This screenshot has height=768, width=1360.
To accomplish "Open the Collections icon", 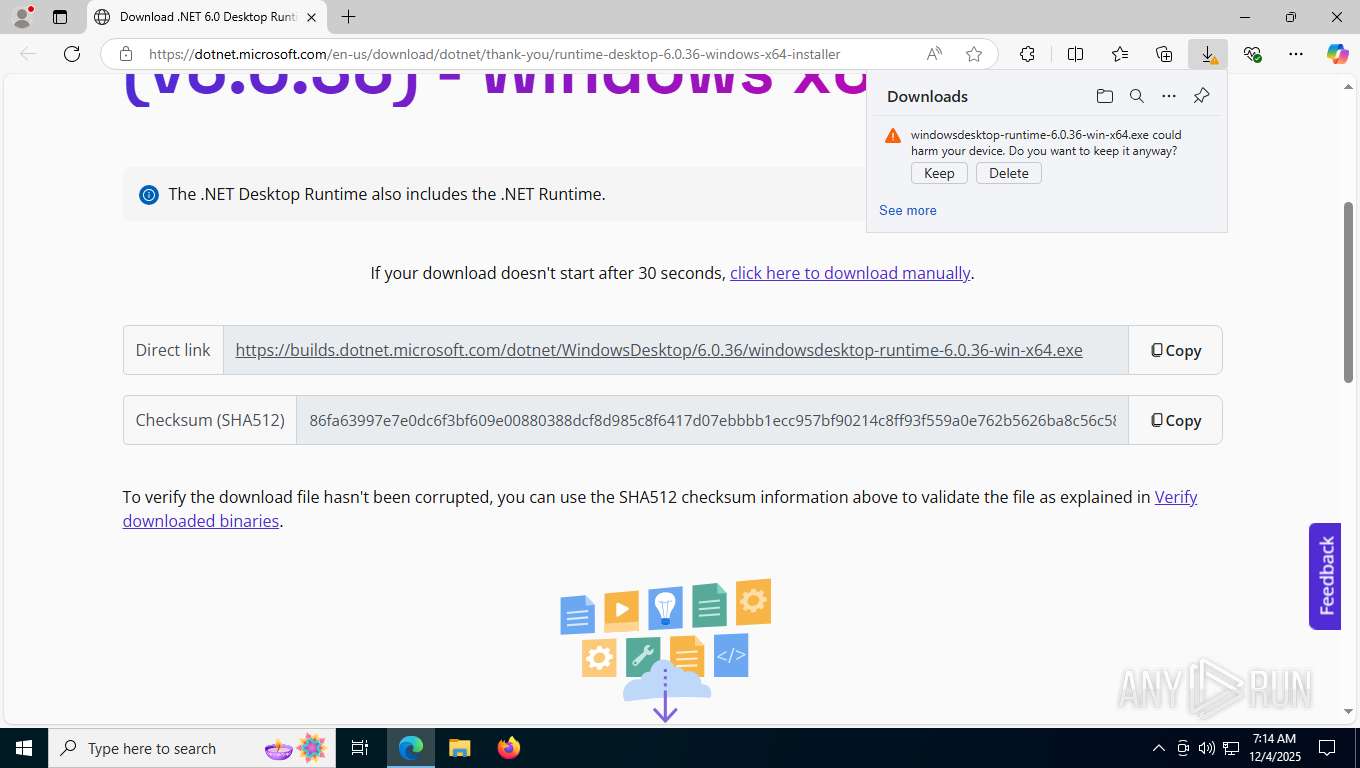I will [x=1164, y=54].
